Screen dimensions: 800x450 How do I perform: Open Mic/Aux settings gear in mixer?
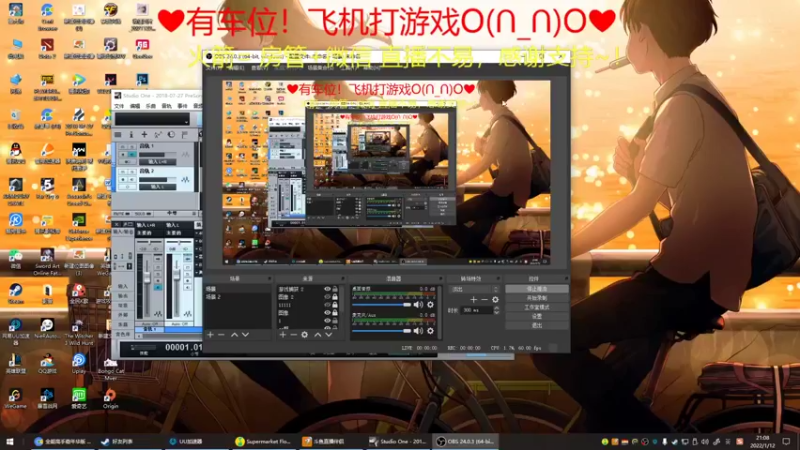(x=430, y=331)
